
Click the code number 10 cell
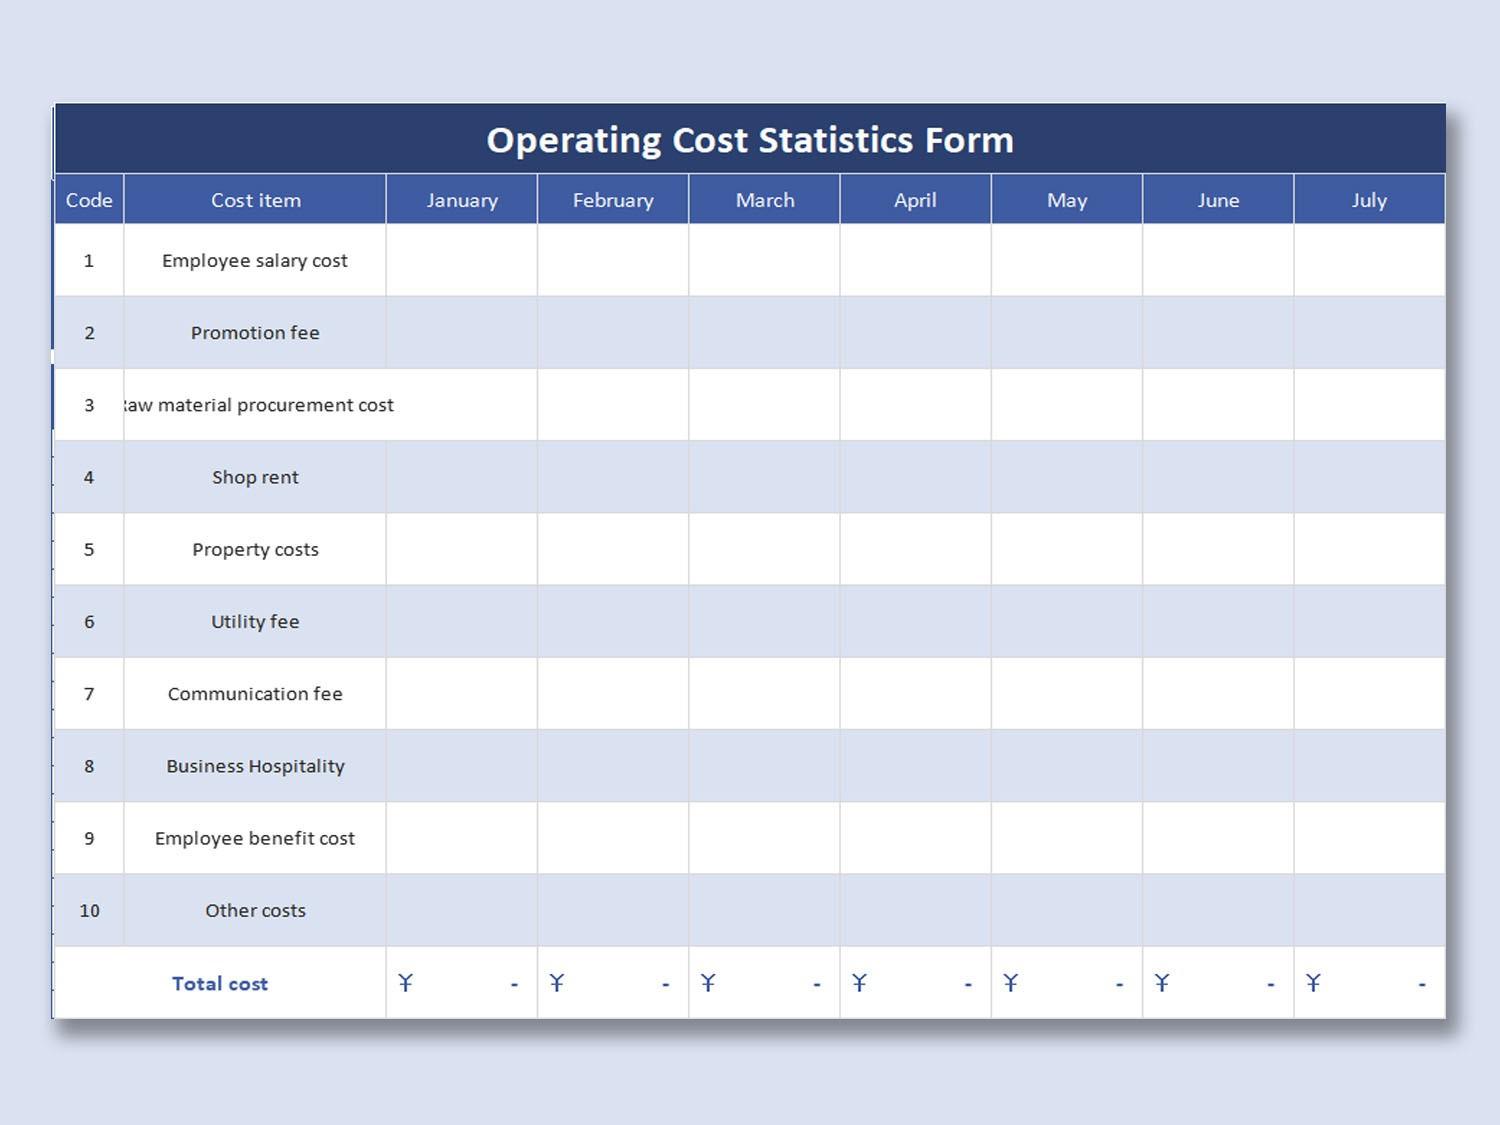click(x=89, y=911)
